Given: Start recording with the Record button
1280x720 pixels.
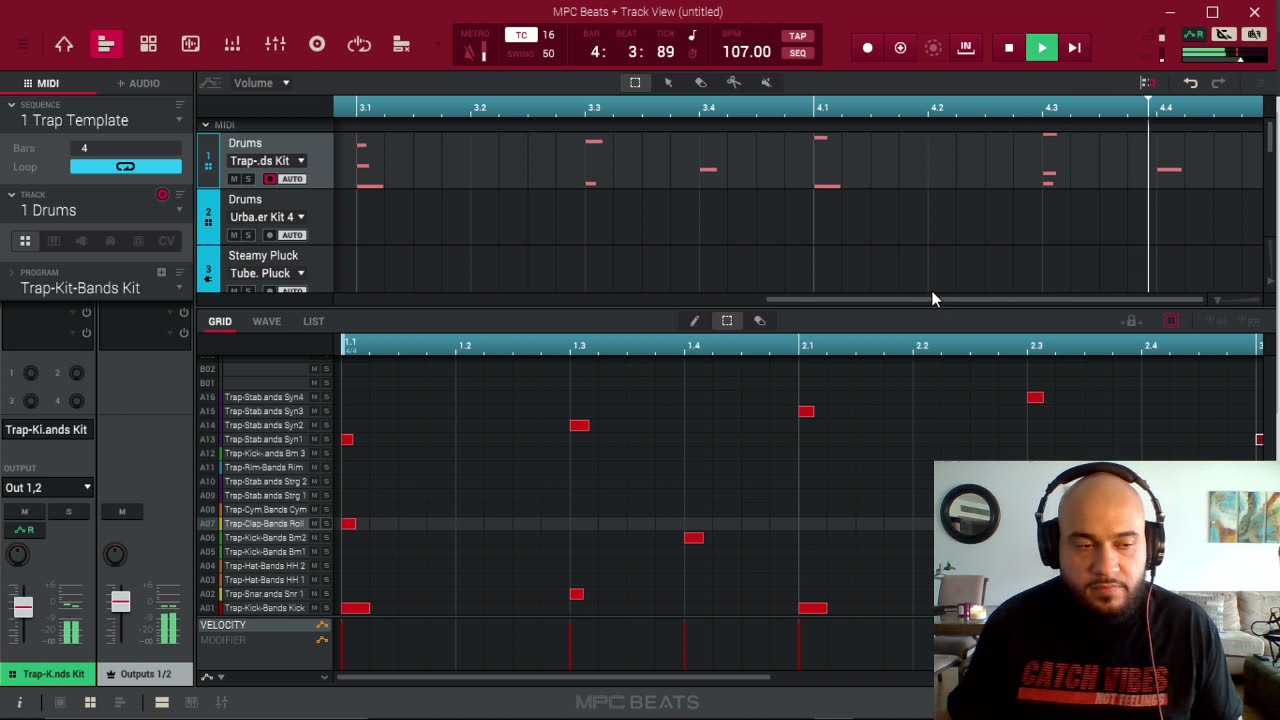Looking at the screenshot, I should coord(867,48).
